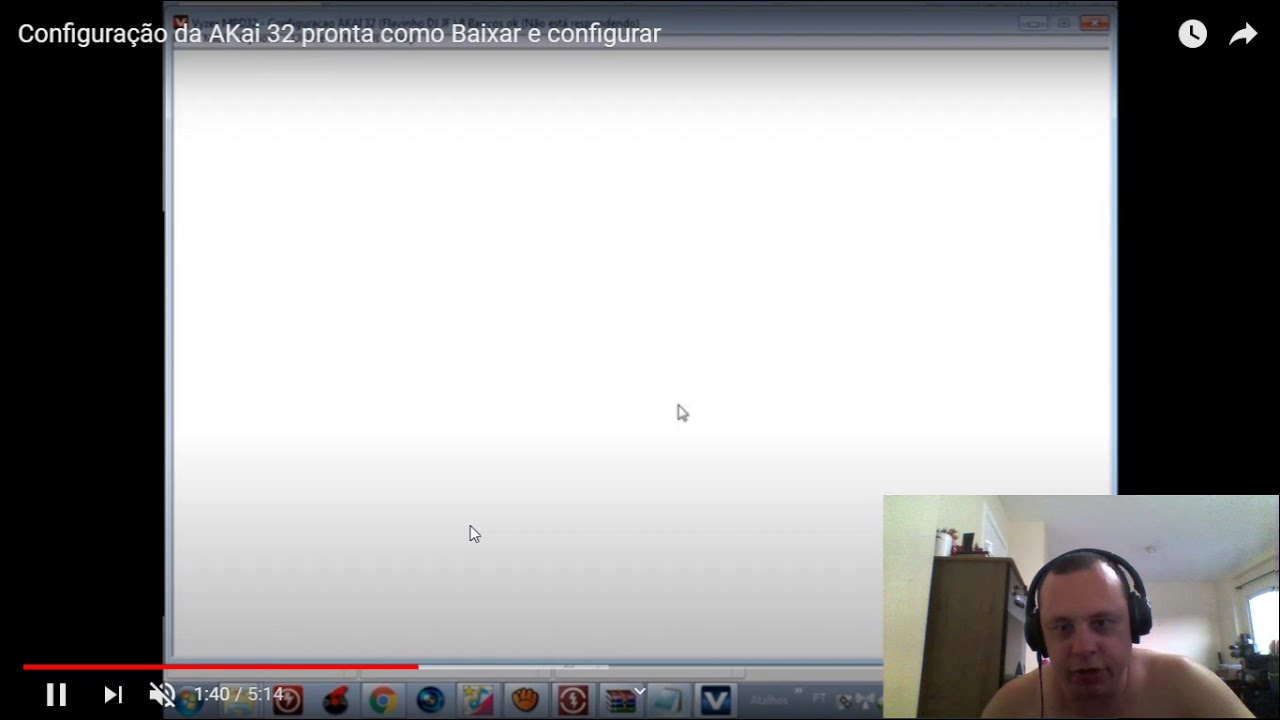Open the notepad-like taskbar icon
1280x720 pixels.
[x=667, y=700]
